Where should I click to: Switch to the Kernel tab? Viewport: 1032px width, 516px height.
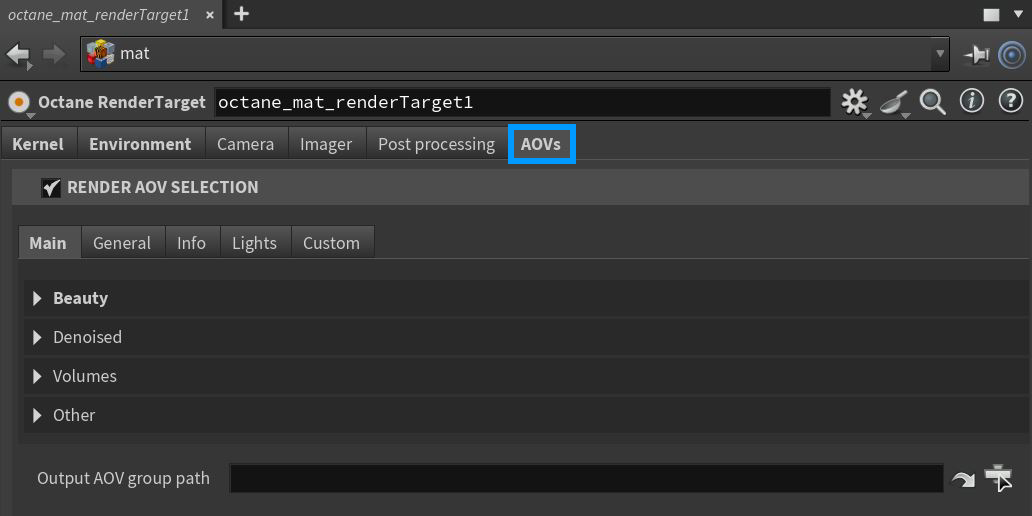point(38,144)
